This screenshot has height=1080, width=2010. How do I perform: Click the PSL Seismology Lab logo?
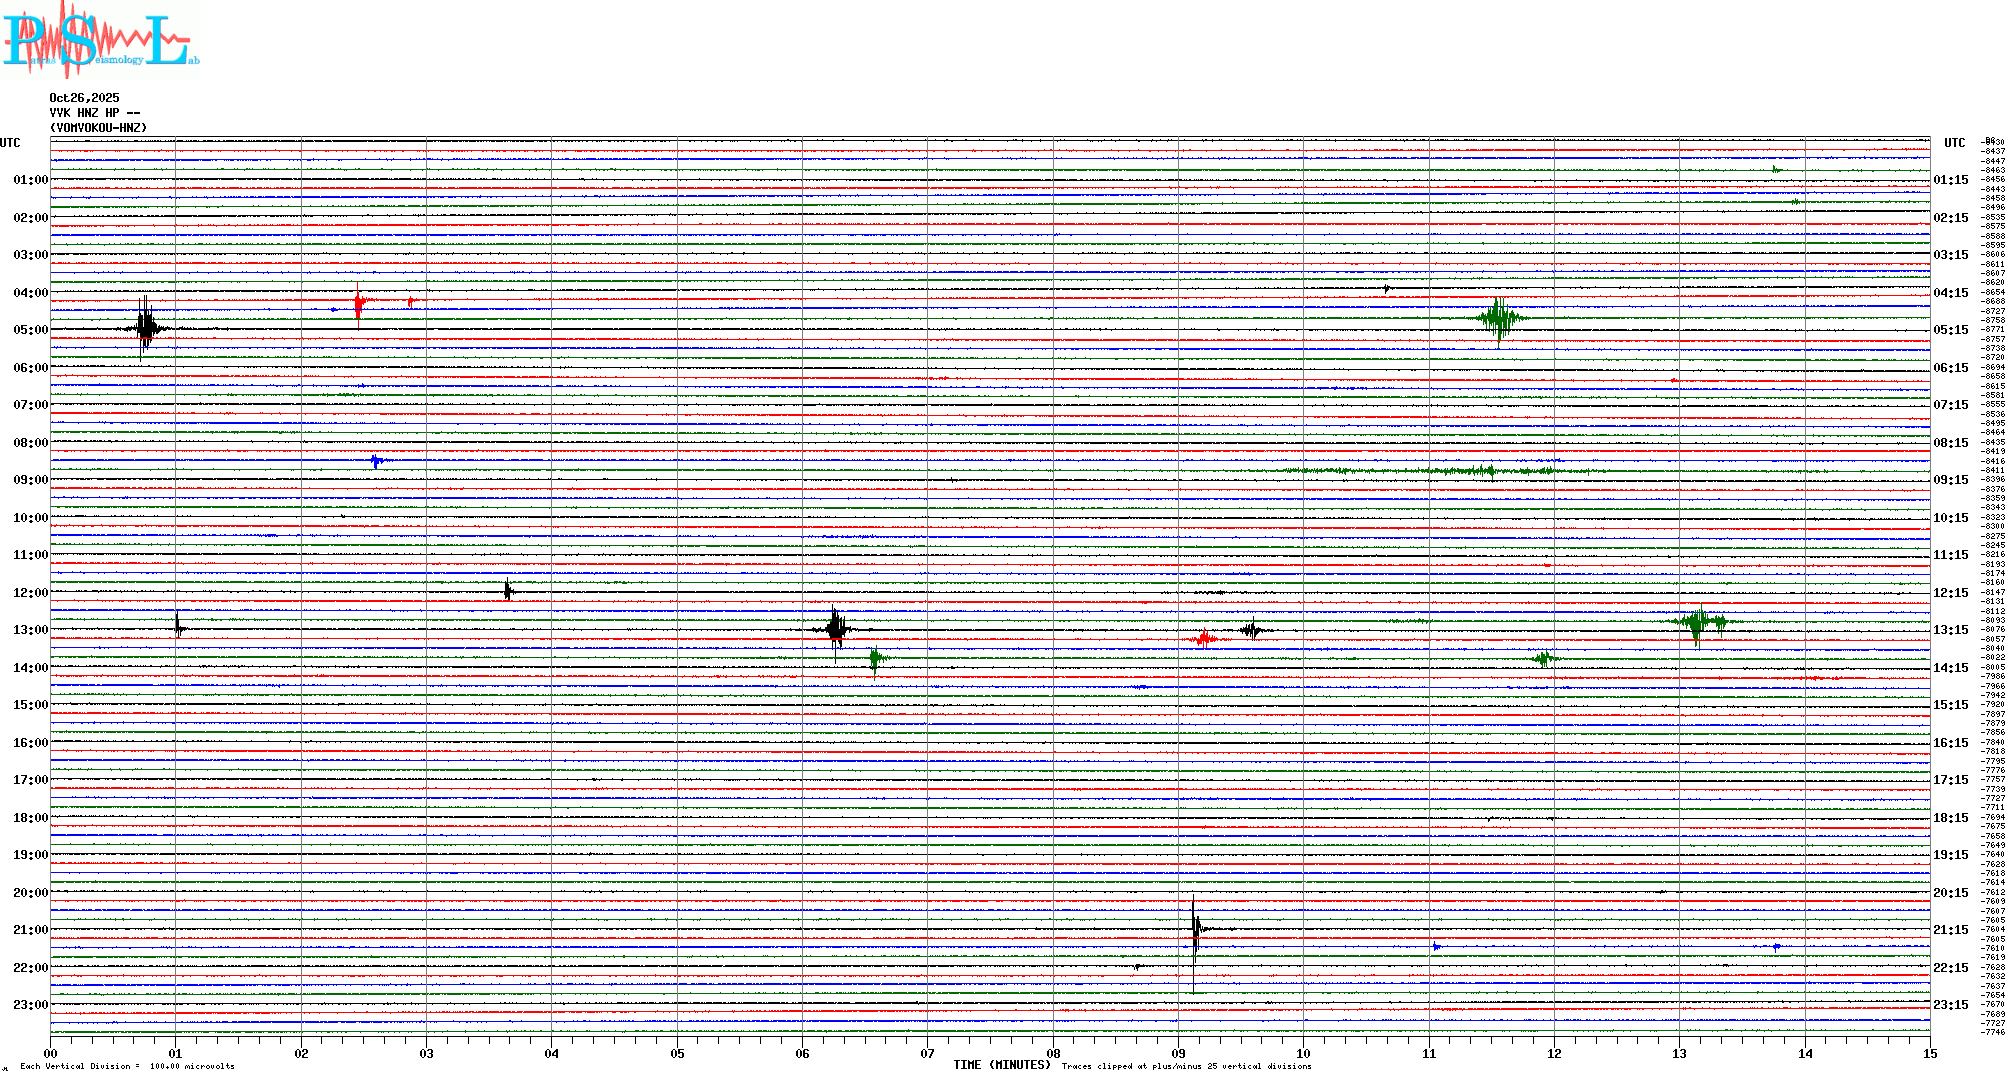pyautogui.click(x=100, y=40)
